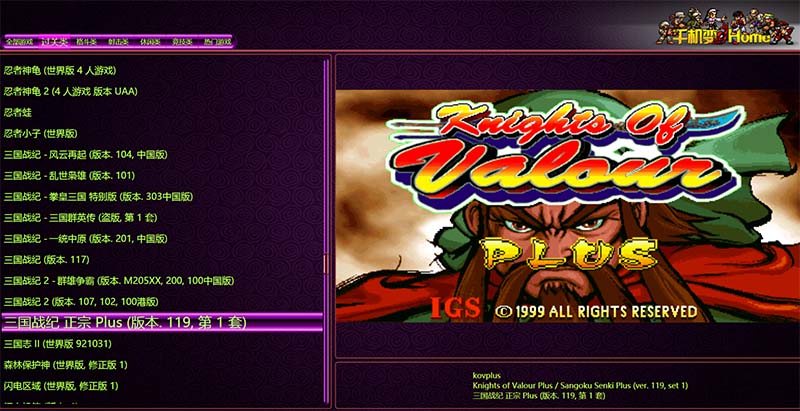Open the 格斗类 category tab

87,42
